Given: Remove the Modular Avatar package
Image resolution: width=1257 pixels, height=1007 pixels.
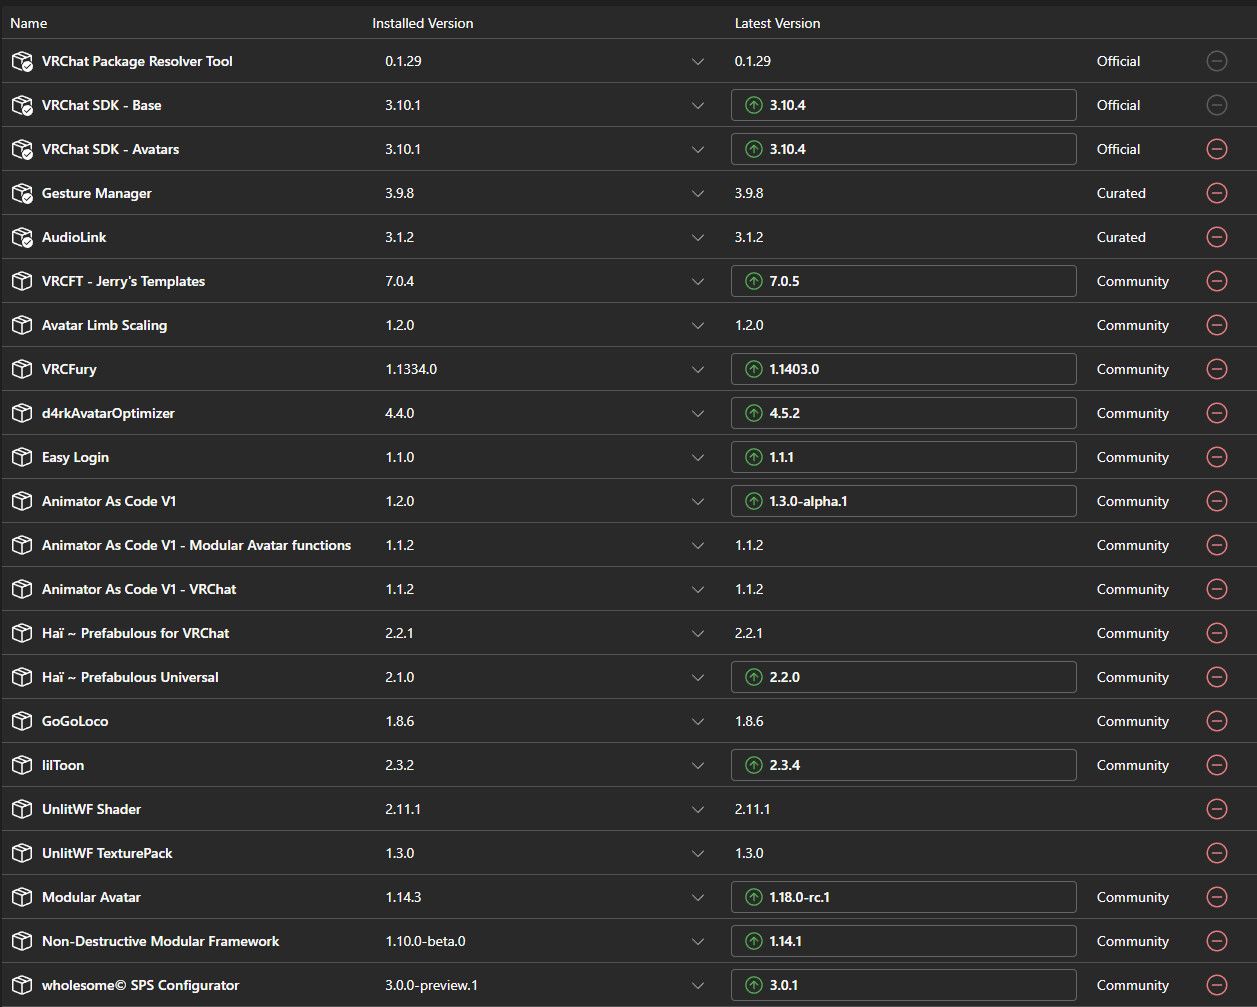Looking at the screenshot, I should point(1217,897).
